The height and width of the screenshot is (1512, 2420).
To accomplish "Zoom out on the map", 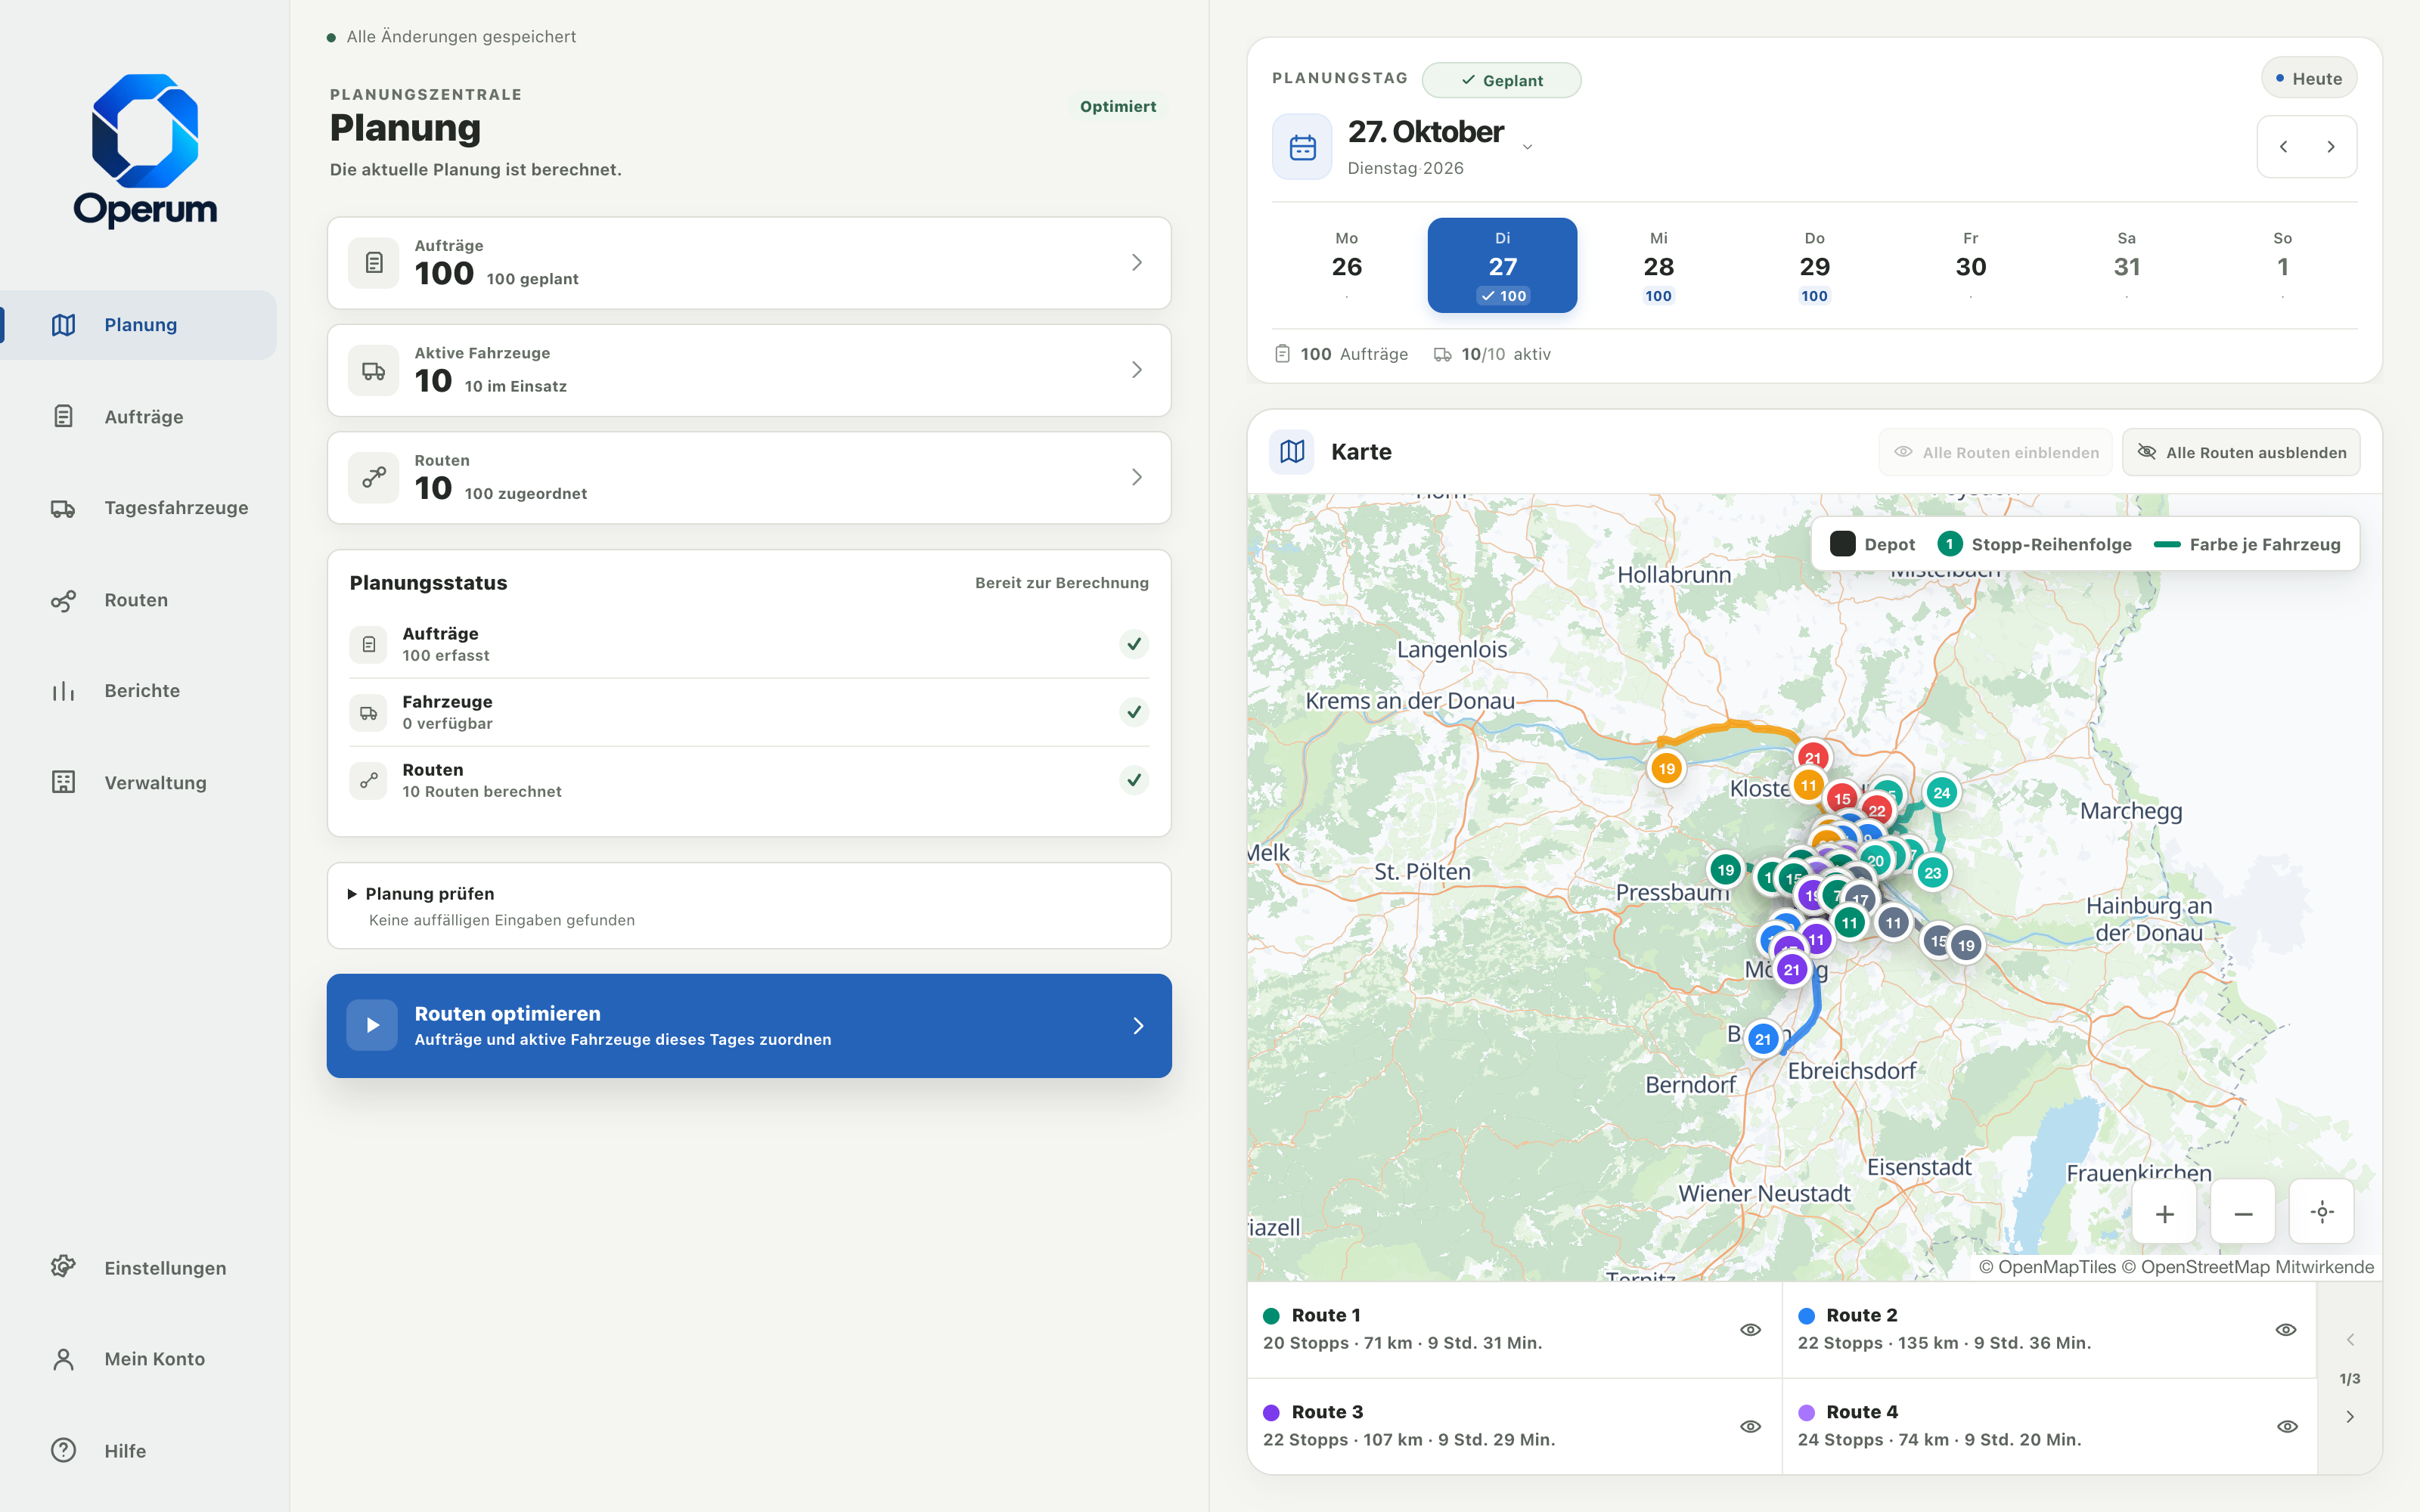I will pos(2243,1213).
